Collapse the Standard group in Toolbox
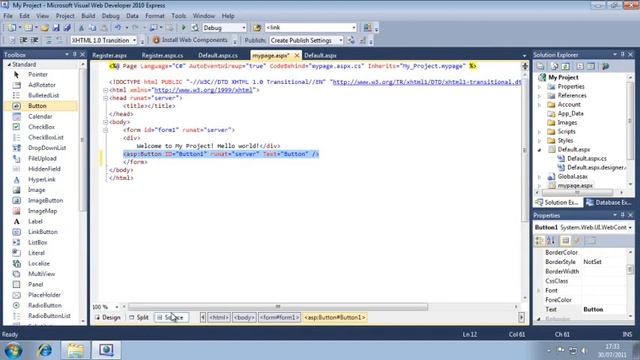The height and width of the screenshot is (360, 640). 9,64
